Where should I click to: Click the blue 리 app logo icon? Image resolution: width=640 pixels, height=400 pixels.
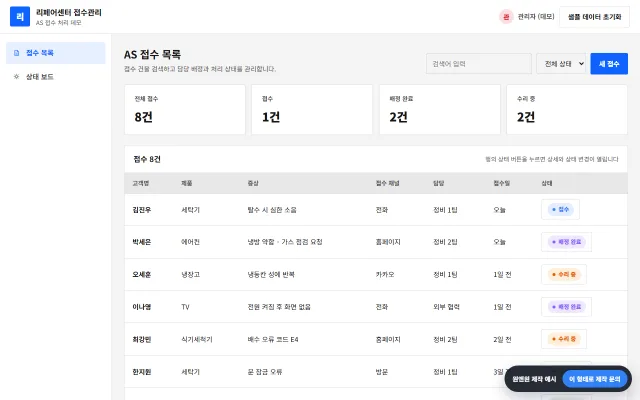pyautogui.click(x=20, y=16)
